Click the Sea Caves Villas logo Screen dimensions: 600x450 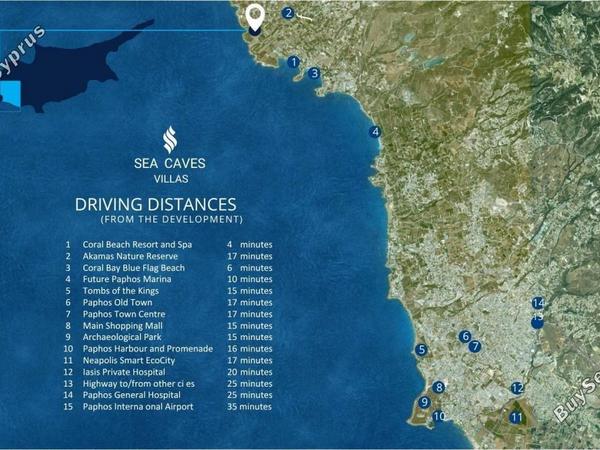click(x=170, y=155)
